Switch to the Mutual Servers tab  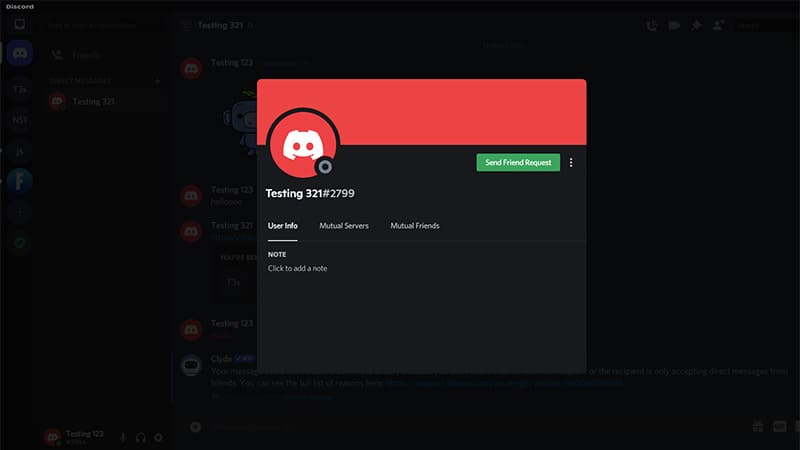click(344, 226)
